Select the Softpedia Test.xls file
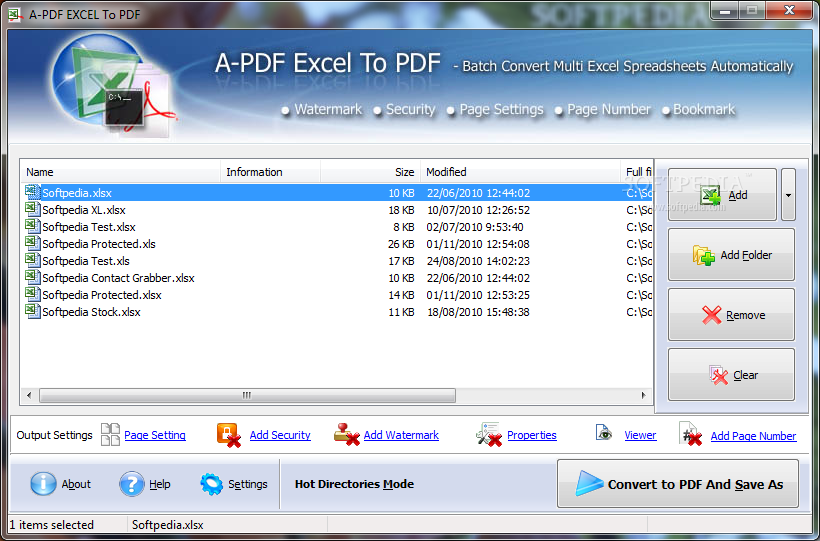820x541 pixels. pos(337,261)
